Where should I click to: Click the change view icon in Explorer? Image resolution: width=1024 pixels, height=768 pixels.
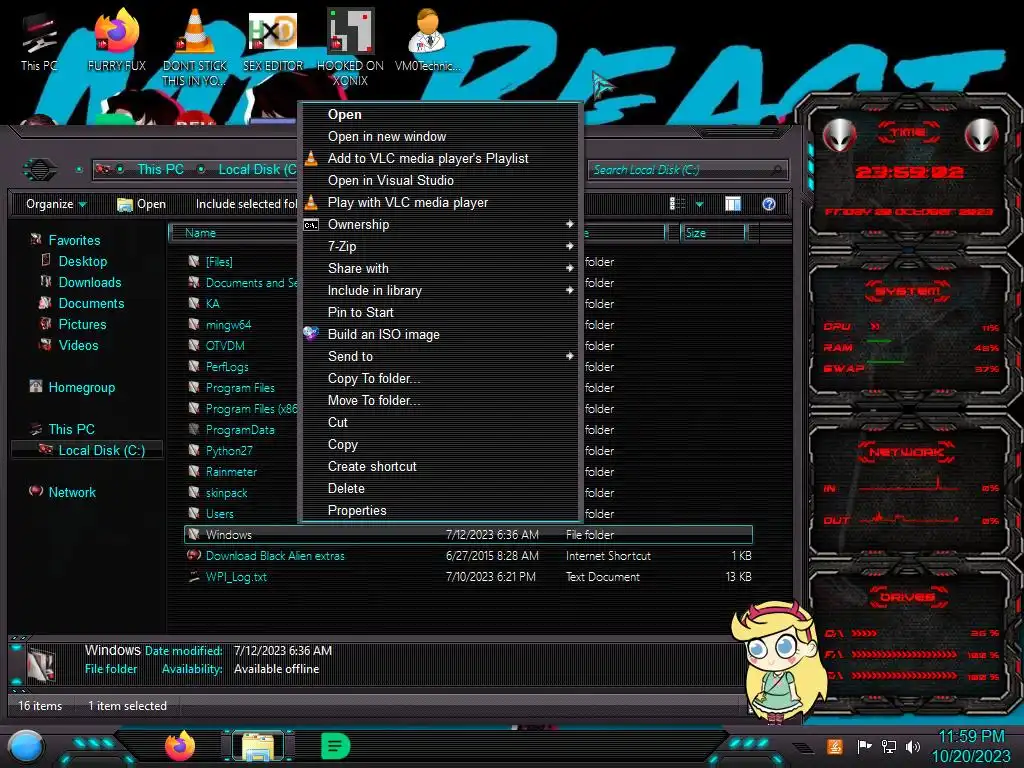[x=677, y=204]
